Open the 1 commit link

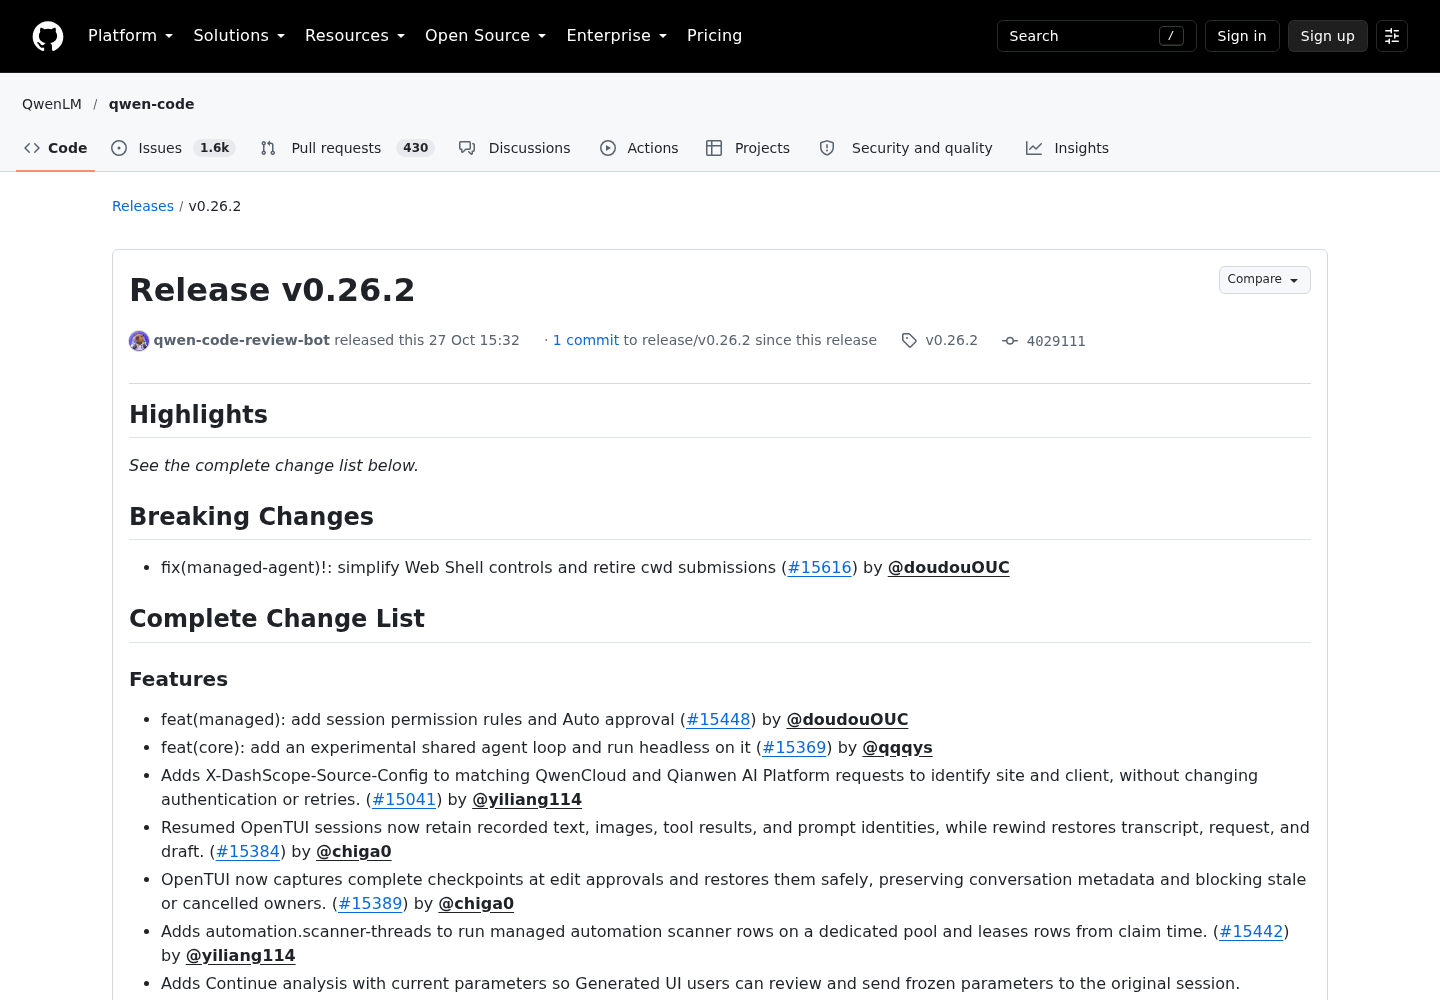tap(586, 340)
